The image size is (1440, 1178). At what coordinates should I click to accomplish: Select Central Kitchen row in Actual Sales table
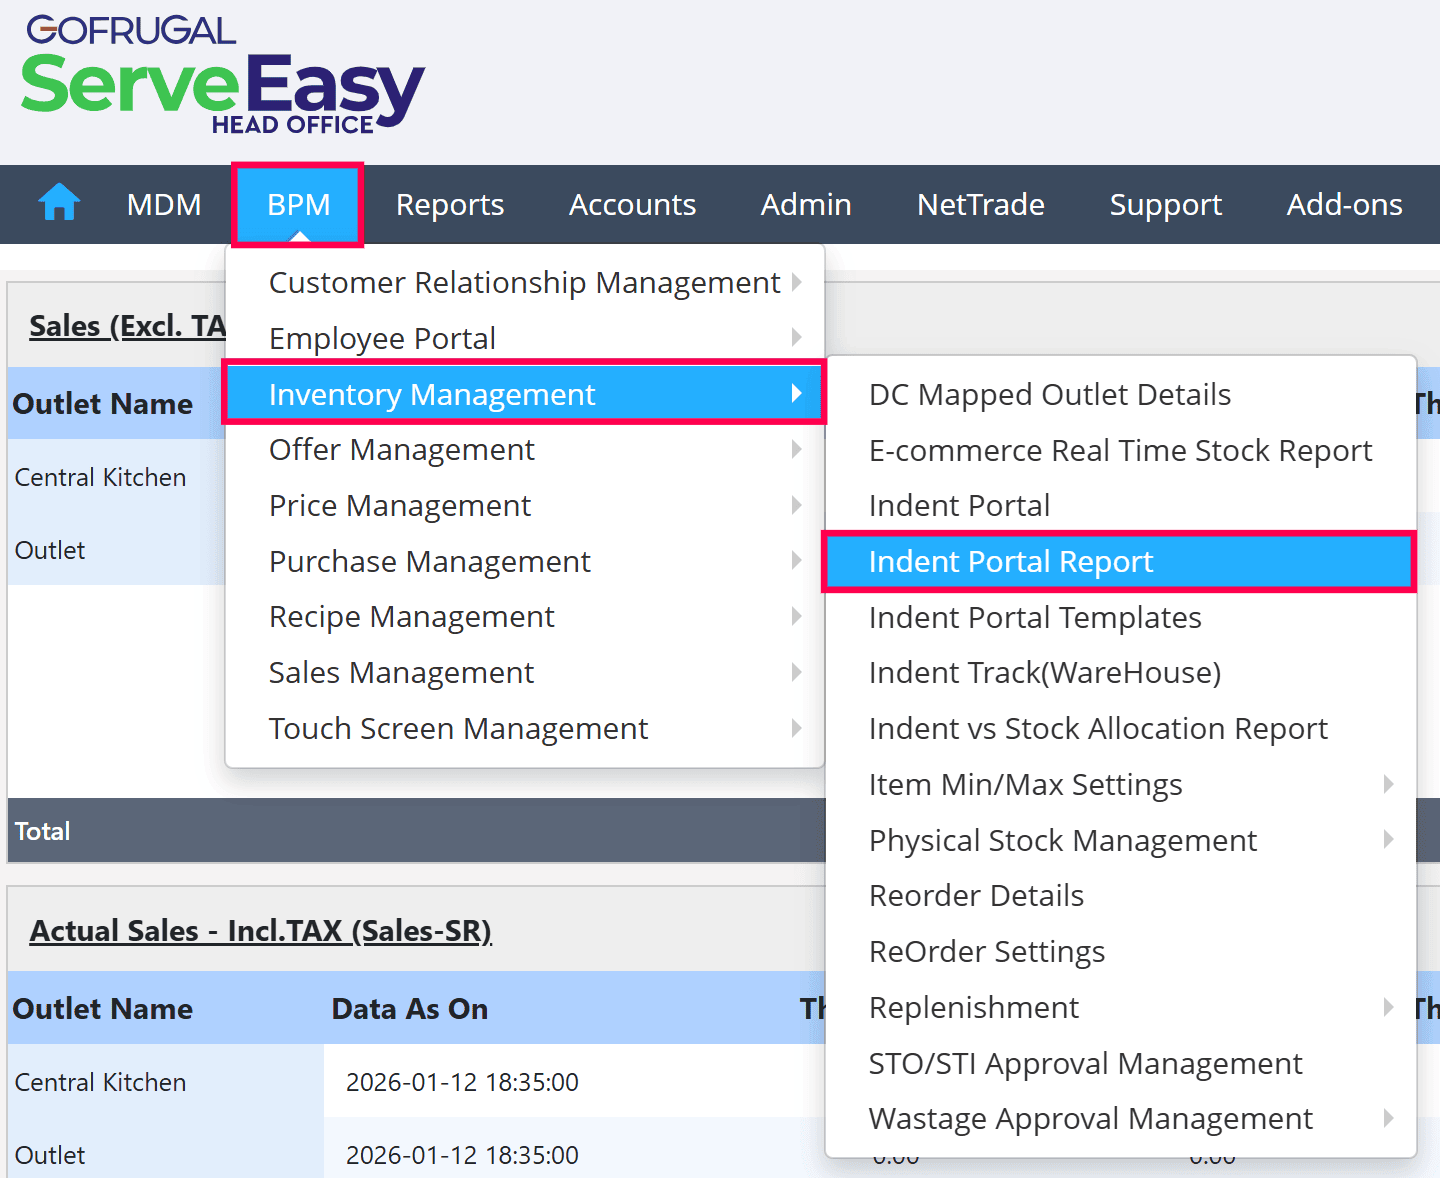point(100,1082)
